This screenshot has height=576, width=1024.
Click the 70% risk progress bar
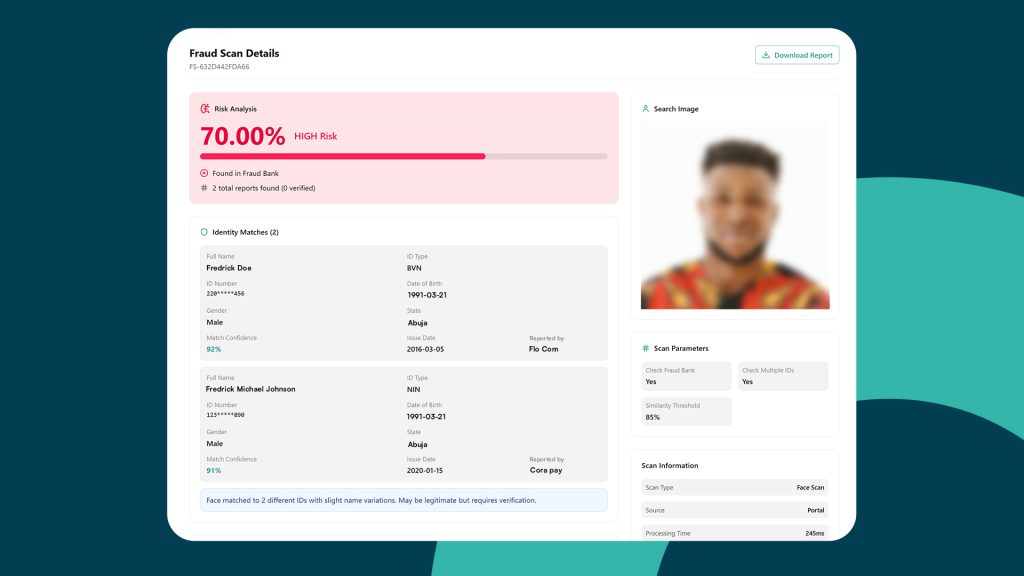pos(403,156)
